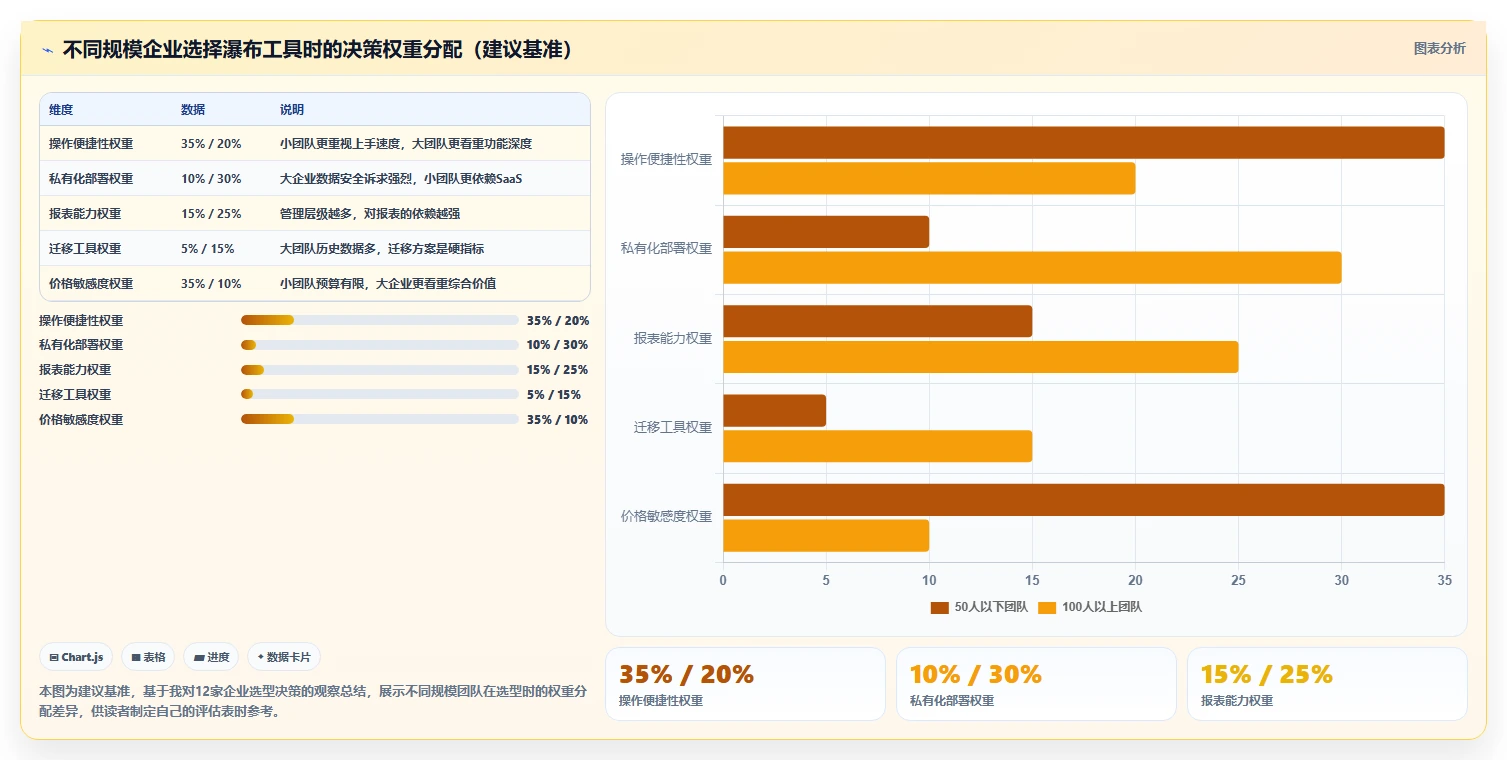This screenshot has height=760, width=1507.
Task: Click the 50人以下 bar for 迁移工具权重
Action: point(774,410)
